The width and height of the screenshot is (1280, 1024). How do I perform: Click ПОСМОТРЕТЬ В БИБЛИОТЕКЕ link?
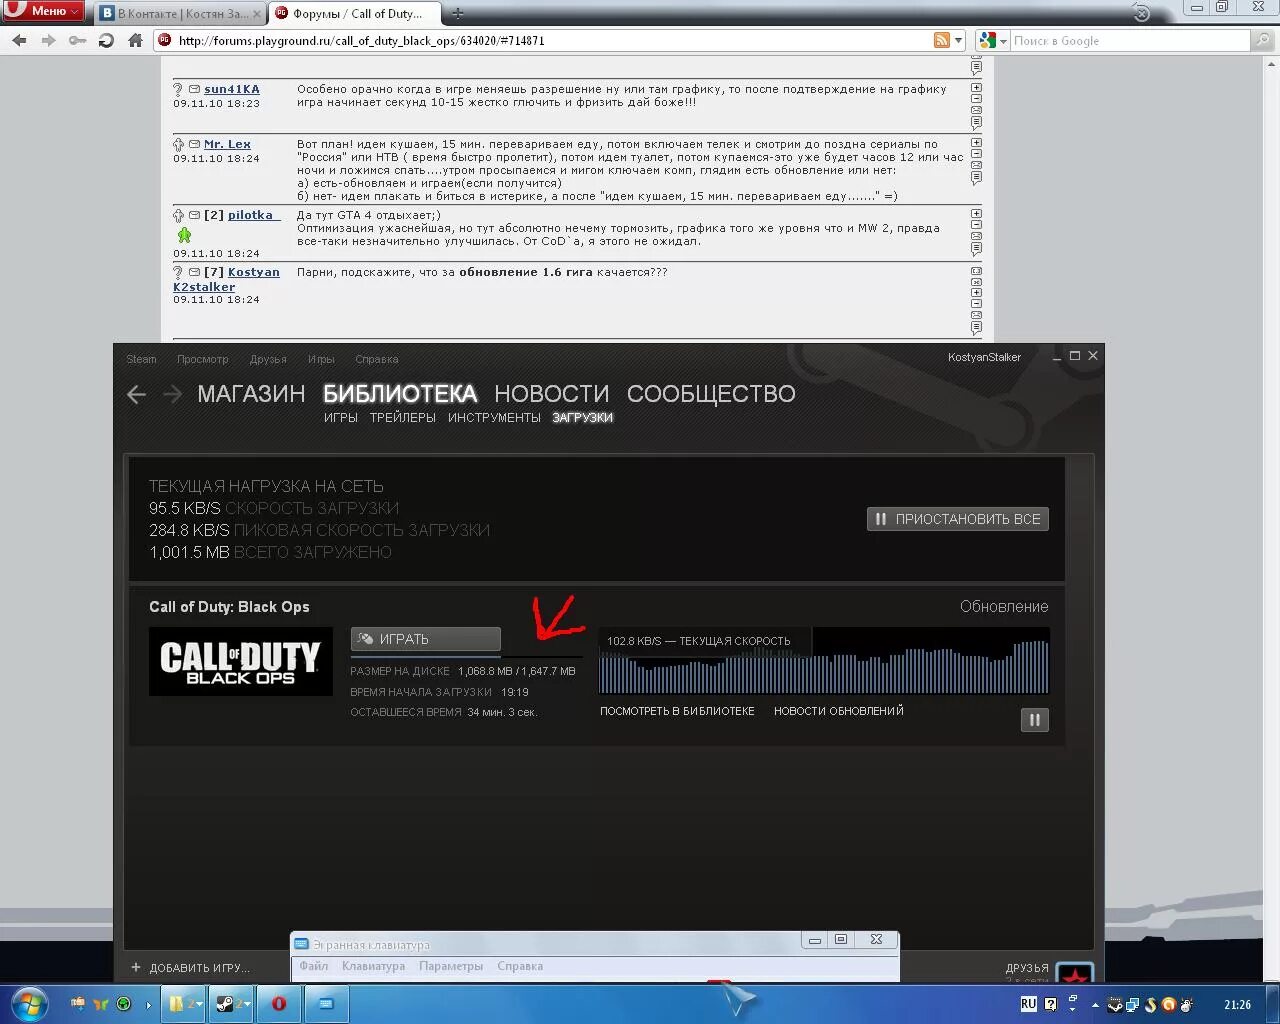point(677,711)
